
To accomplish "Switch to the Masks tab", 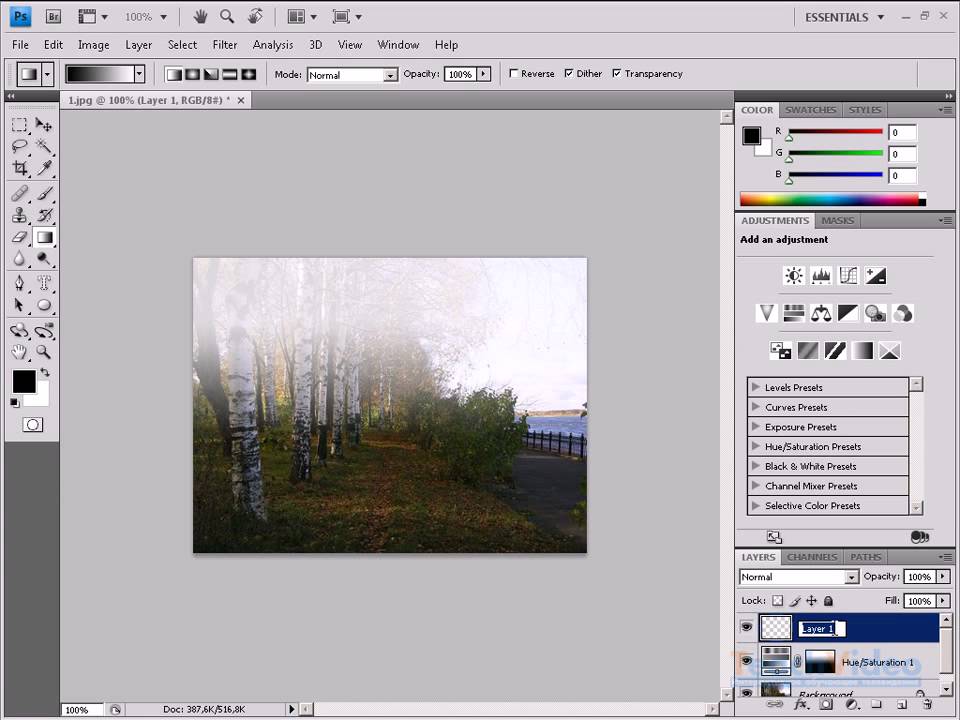I will pos(838,220).
